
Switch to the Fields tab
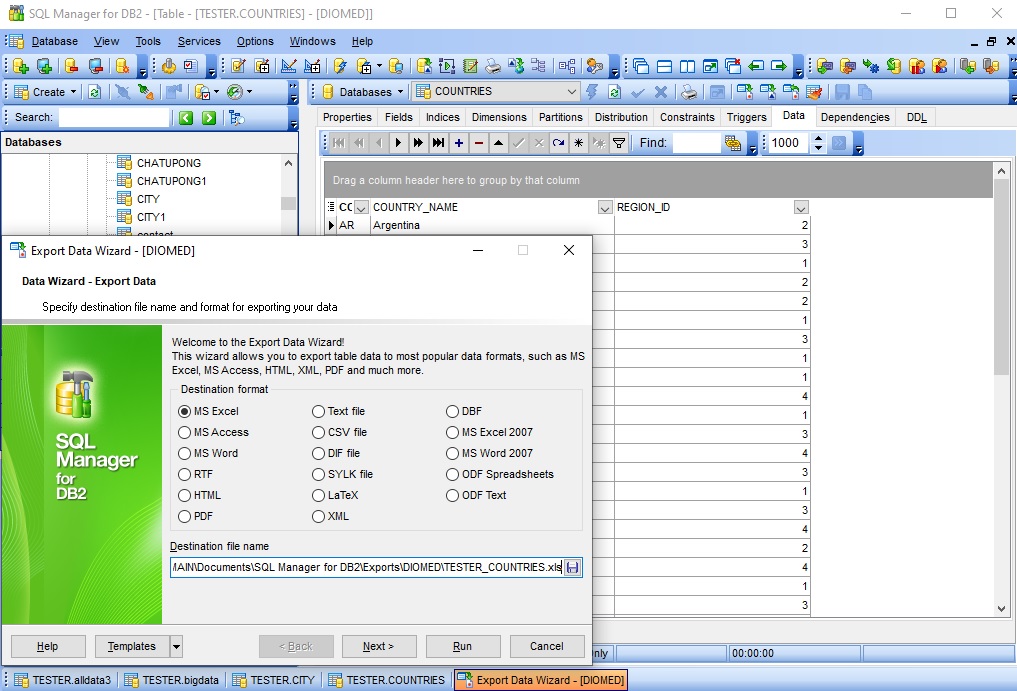tap(398, 117)
